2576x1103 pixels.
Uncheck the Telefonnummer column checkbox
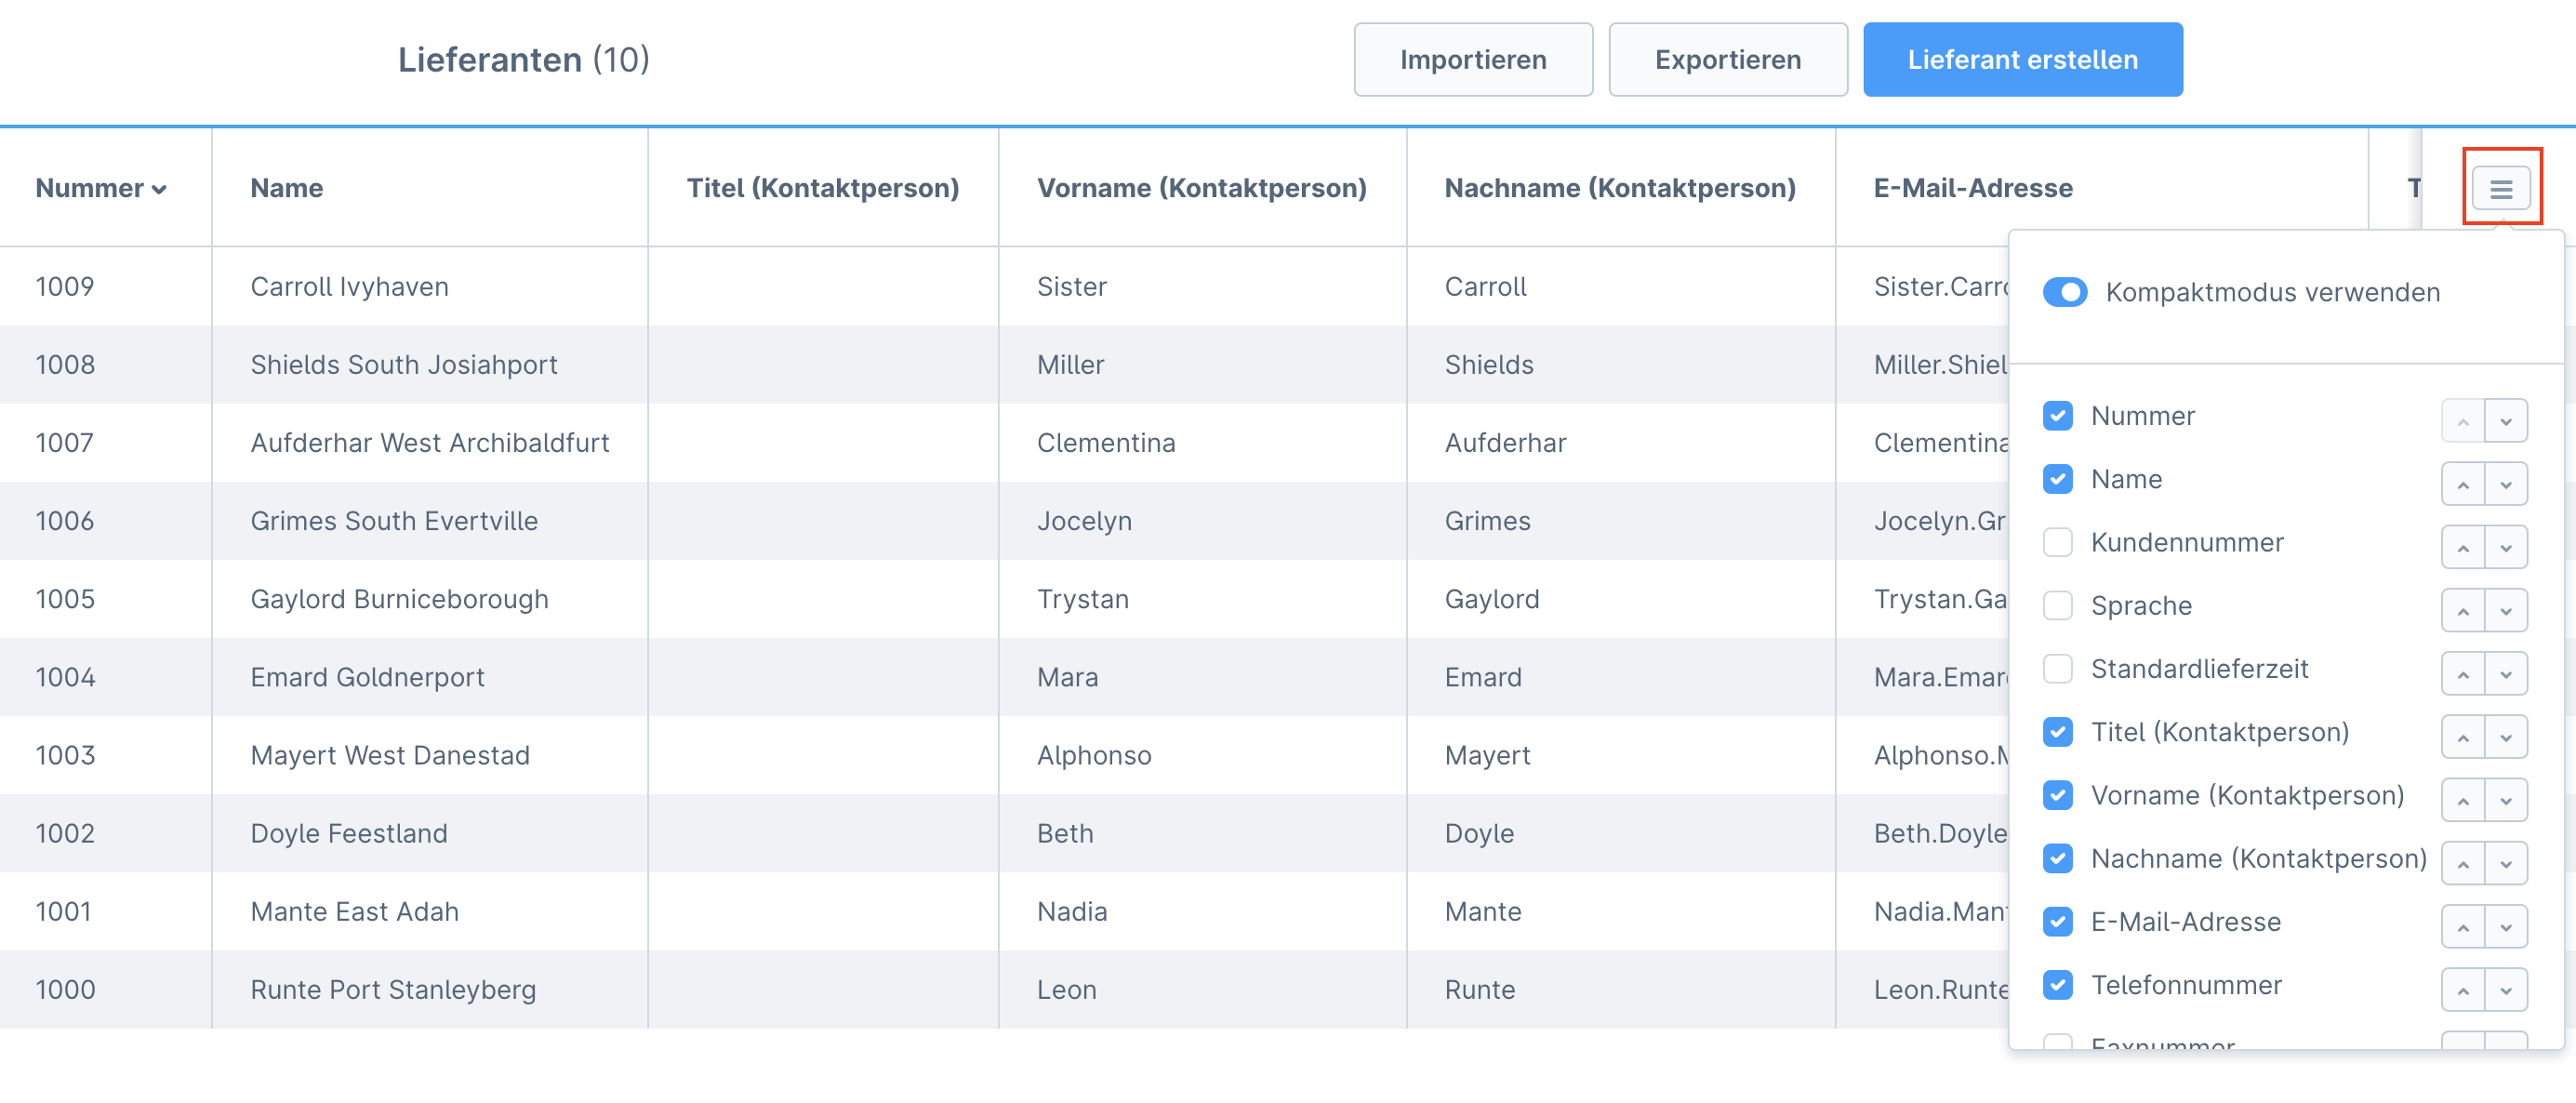tap(2057, 985)
